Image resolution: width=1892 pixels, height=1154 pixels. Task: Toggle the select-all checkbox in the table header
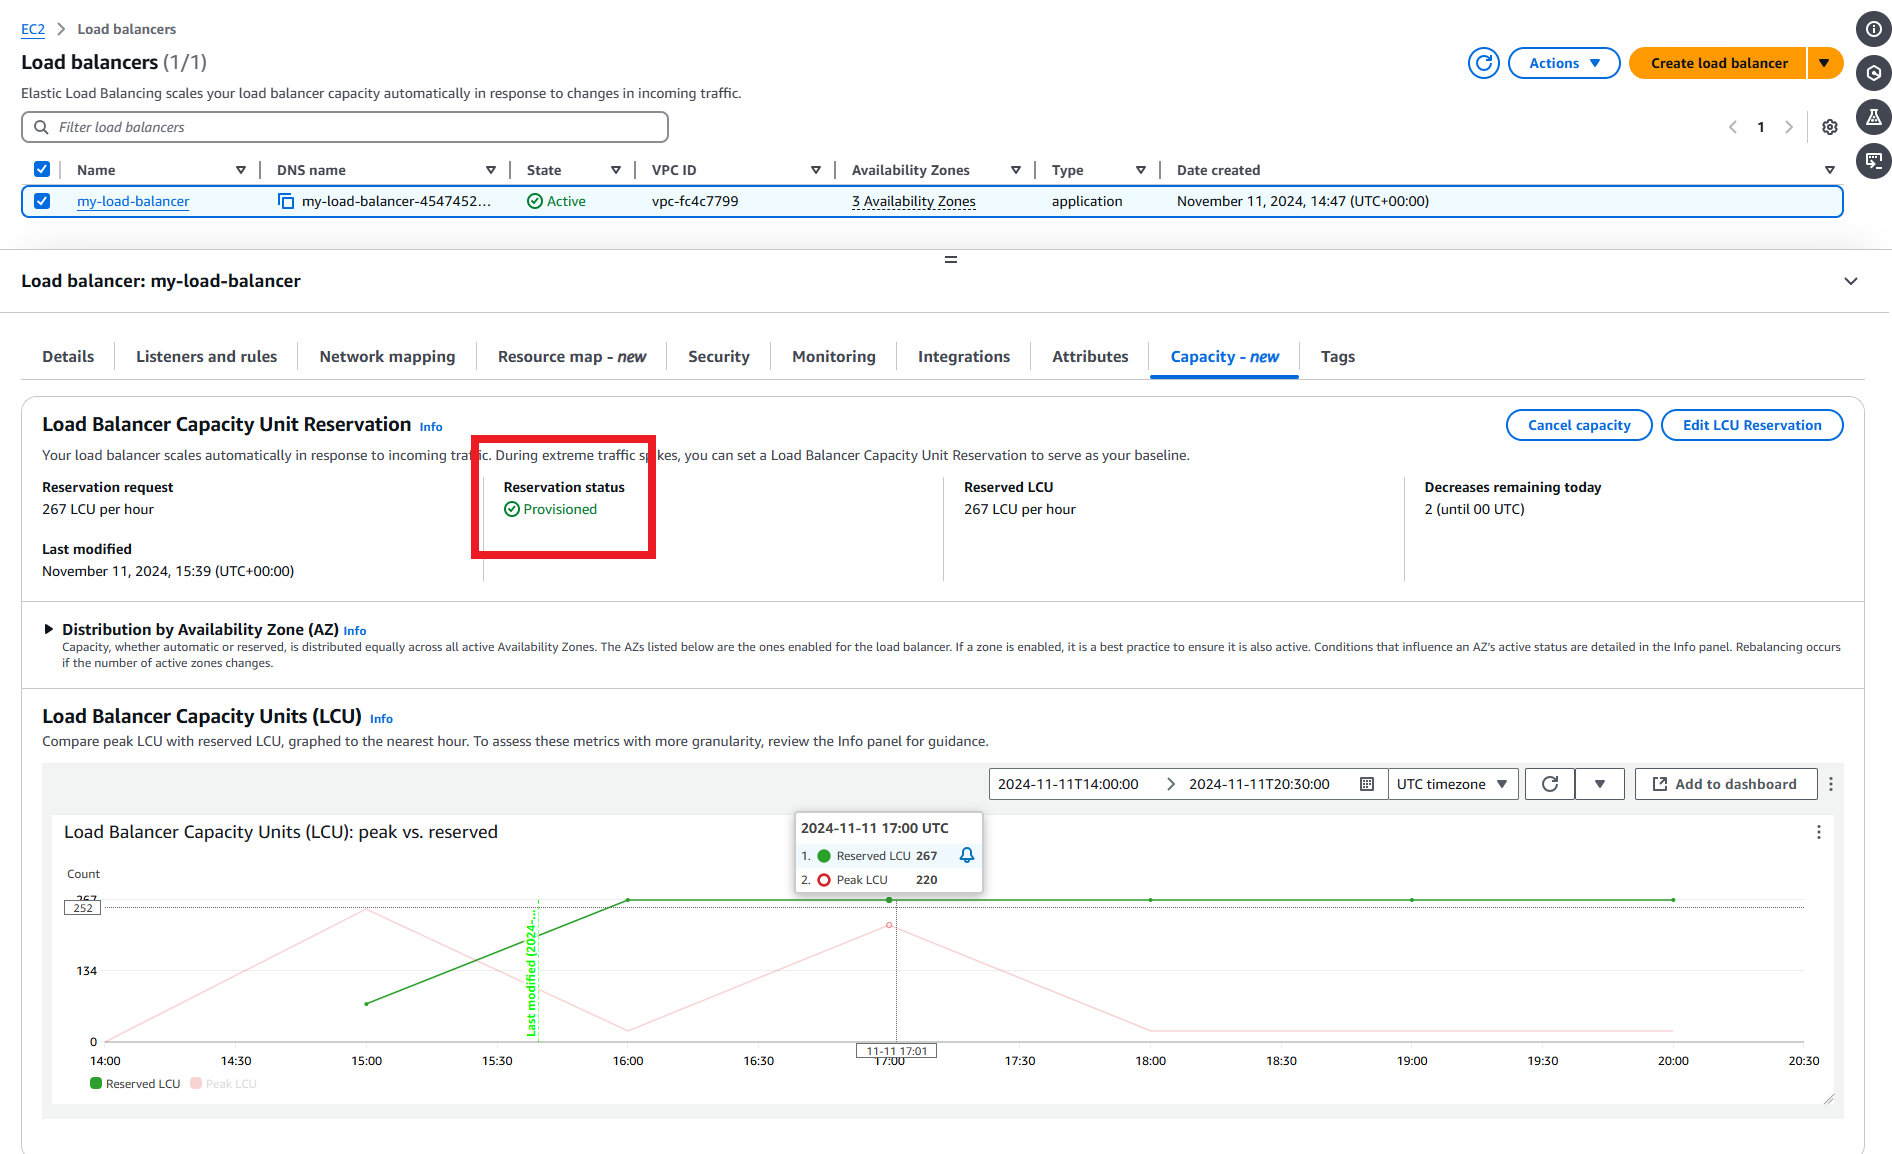pos(42,169)
